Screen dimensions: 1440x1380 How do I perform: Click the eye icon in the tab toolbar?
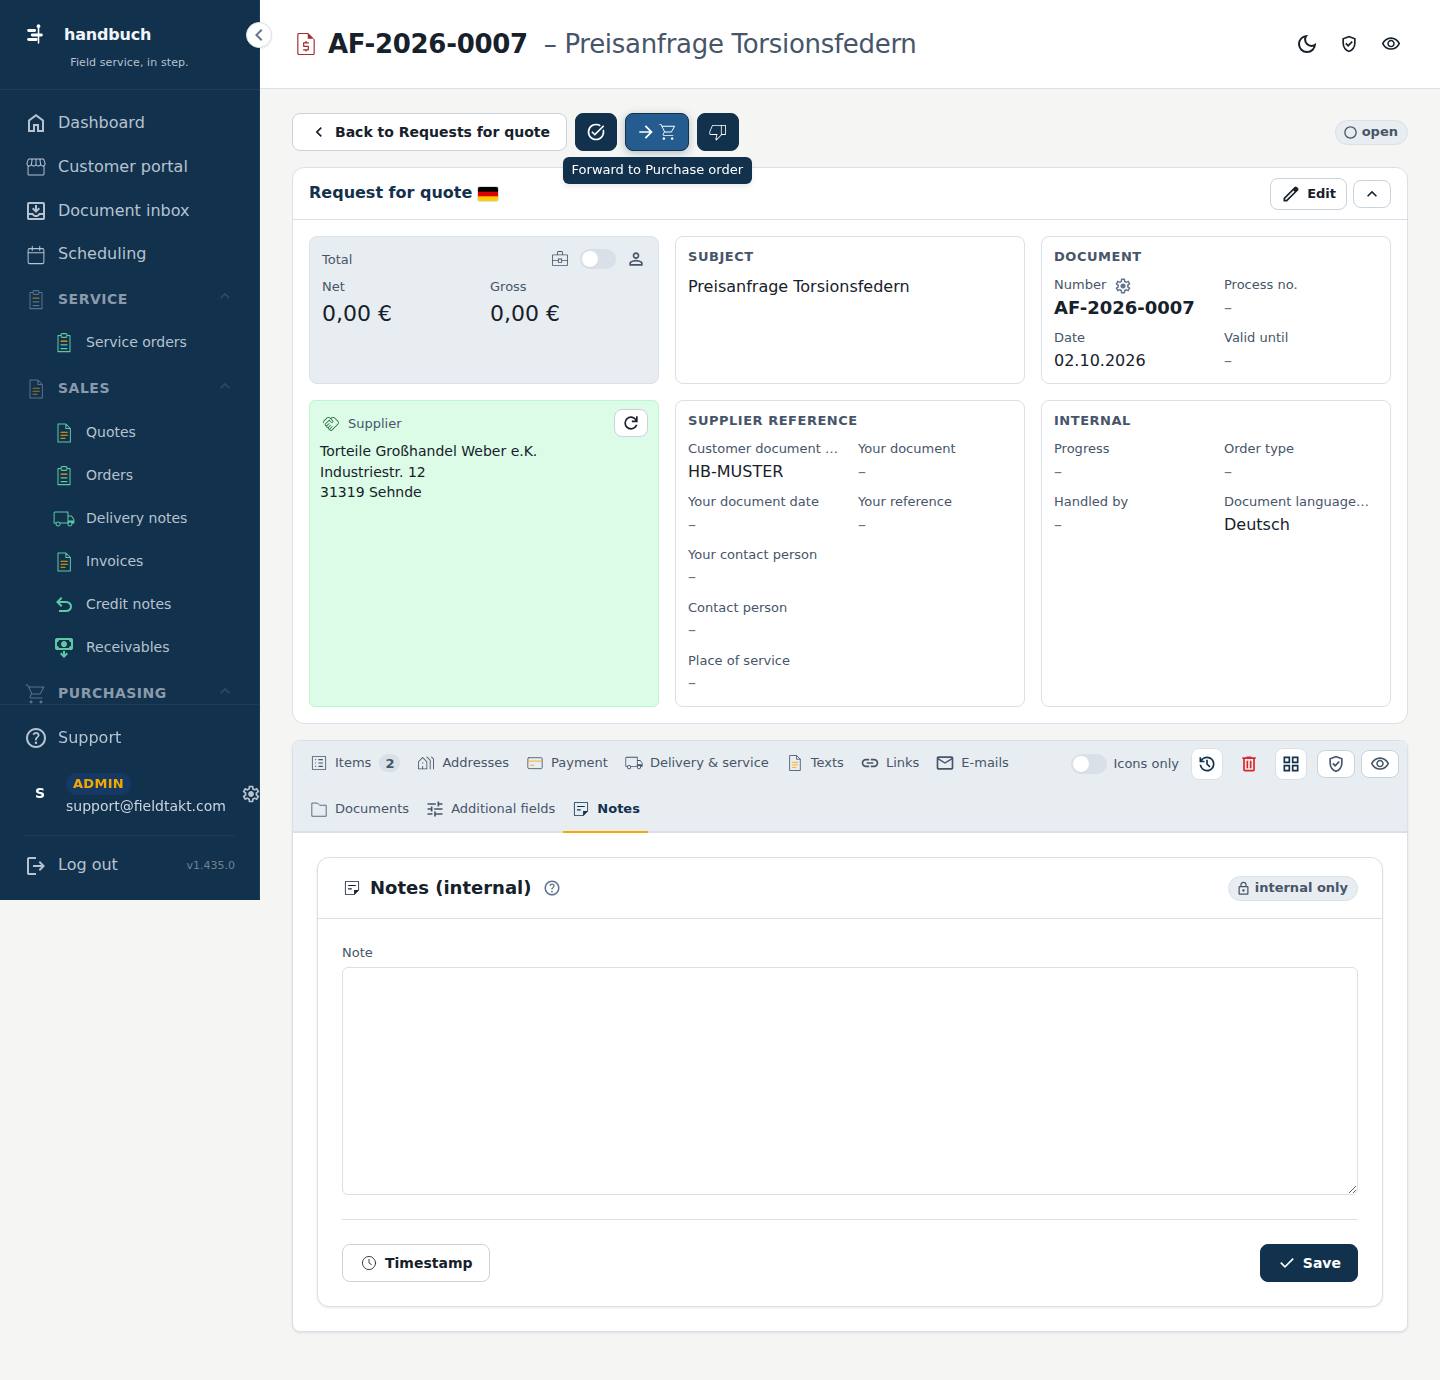point(1380,764)
